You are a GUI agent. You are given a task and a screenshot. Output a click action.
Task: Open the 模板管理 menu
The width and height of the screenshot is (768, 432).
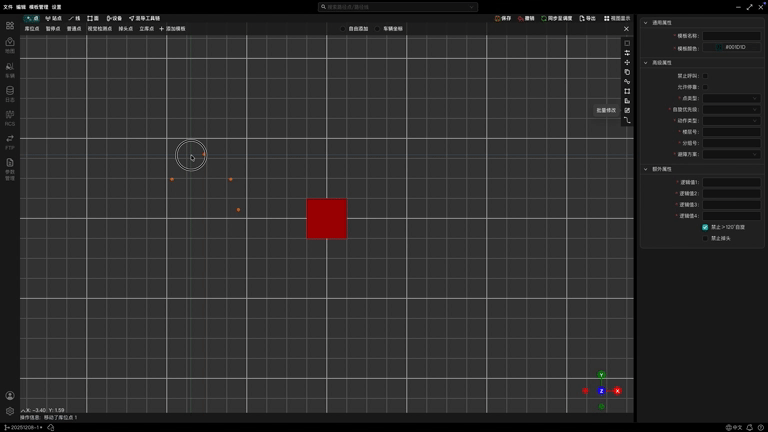[38, 7]
